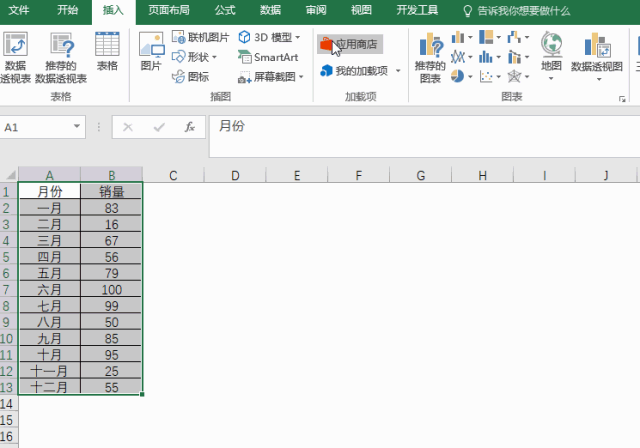
Task: Insert SmartArt graphic
Action: (268, 57)
